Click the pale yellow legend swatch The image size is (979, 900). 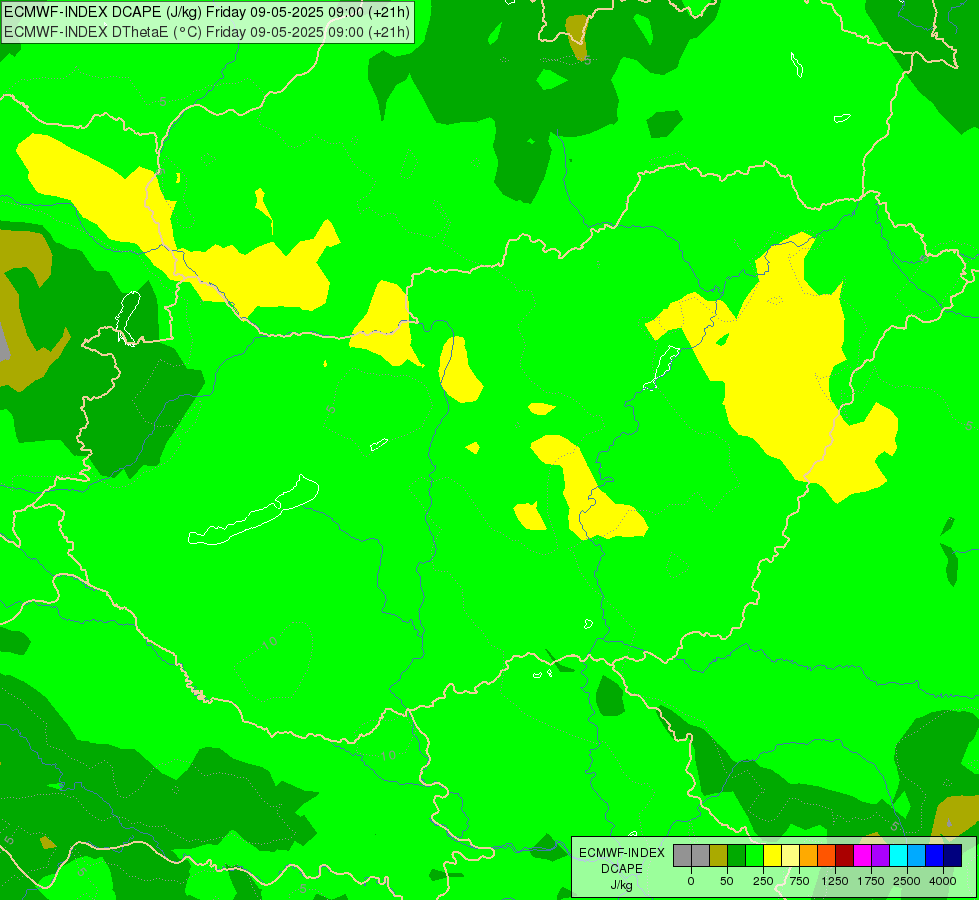click(791, 856)
